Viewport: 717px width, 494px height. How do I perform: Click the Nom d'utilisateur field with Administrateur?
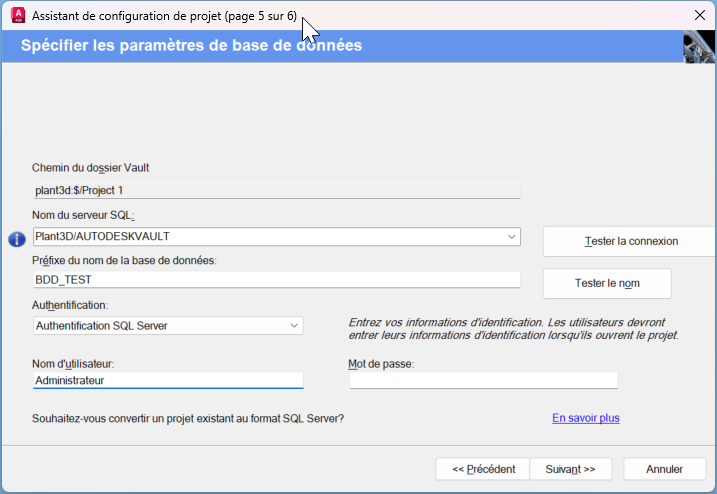(168, 381)
